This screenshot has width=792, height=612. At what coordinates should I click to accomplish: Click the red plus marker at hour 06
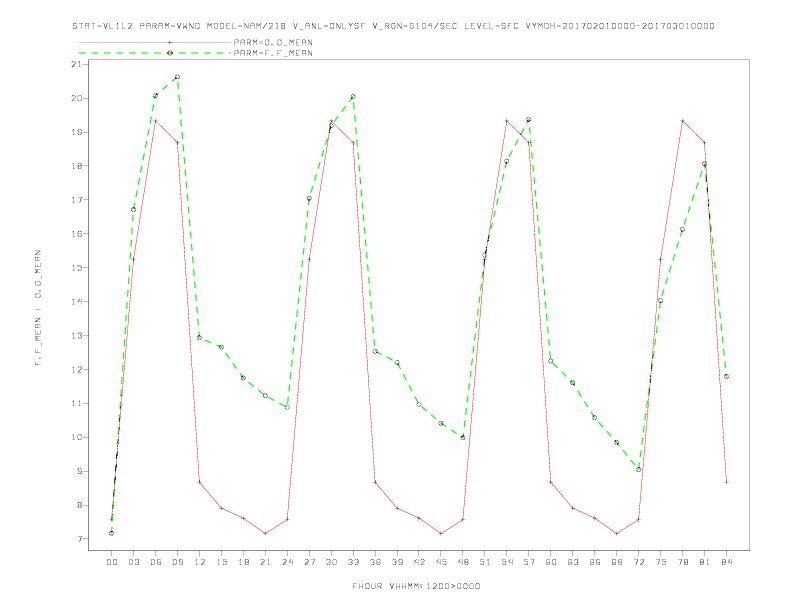(x=156, y=121)
